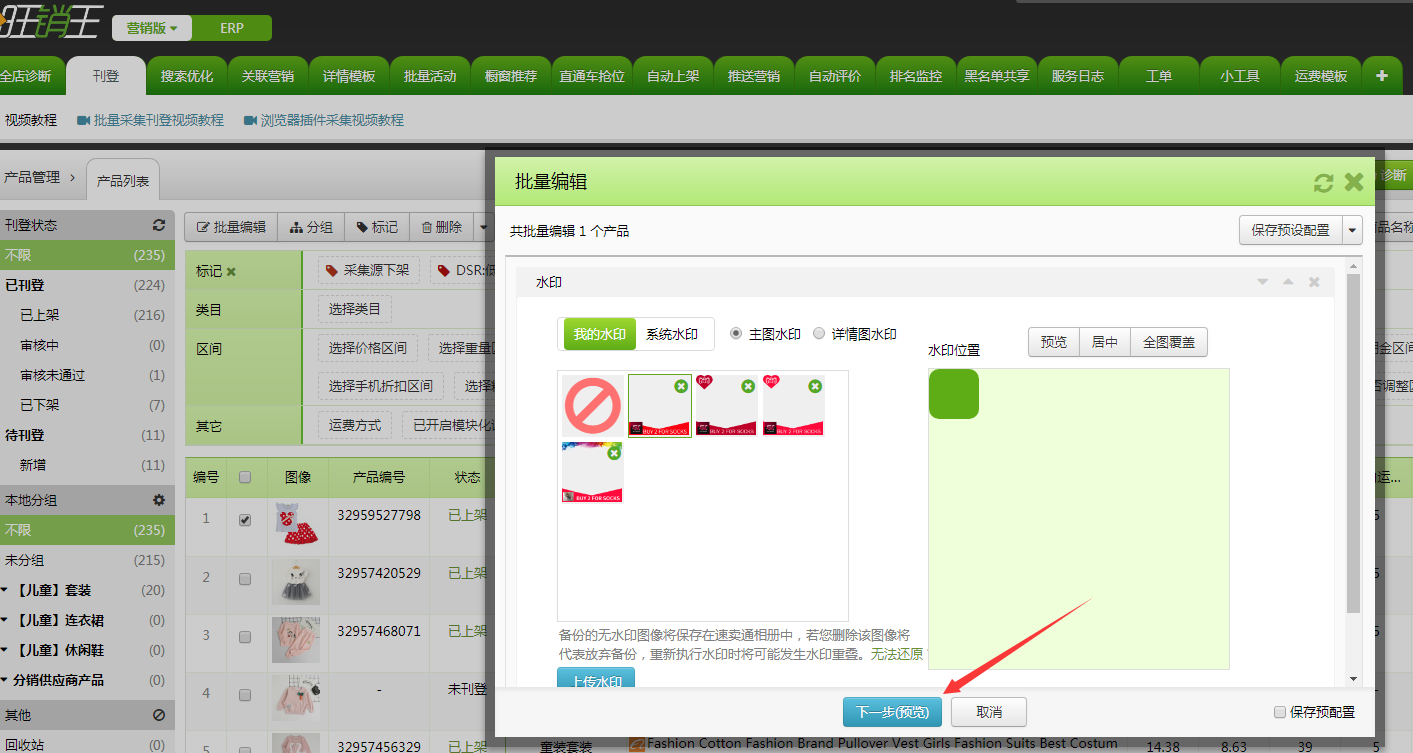Click the 删除 toolbar button

(x=442, y=227)
